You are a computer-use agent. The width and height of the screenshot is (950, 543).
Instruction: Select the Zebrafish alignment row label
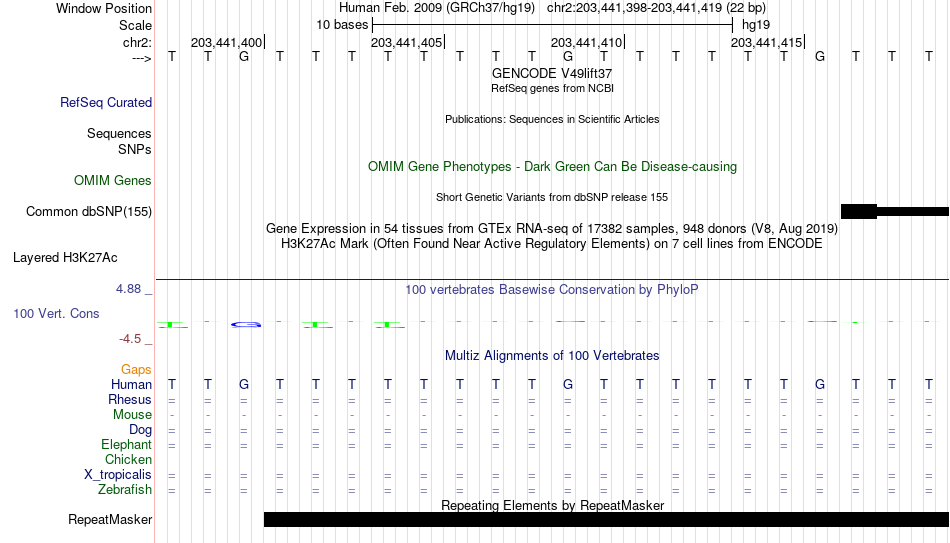125,490
